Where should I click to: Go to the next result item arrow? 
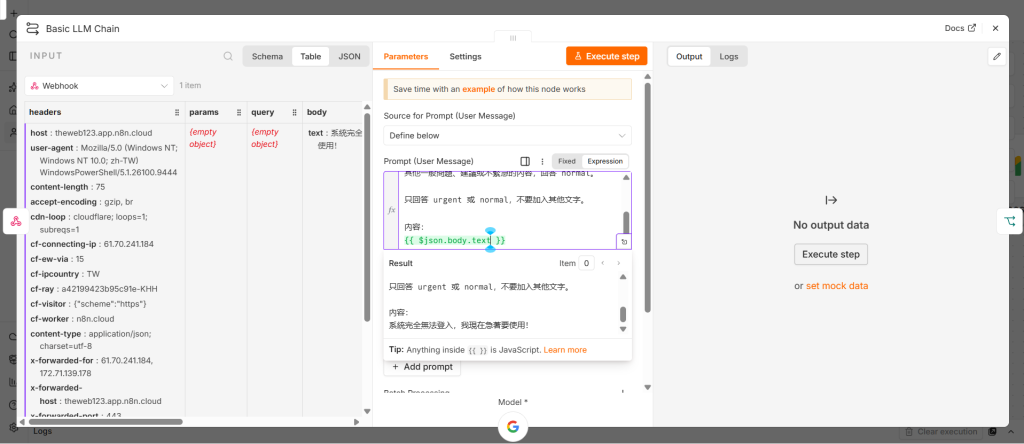[x=618, y=263]
